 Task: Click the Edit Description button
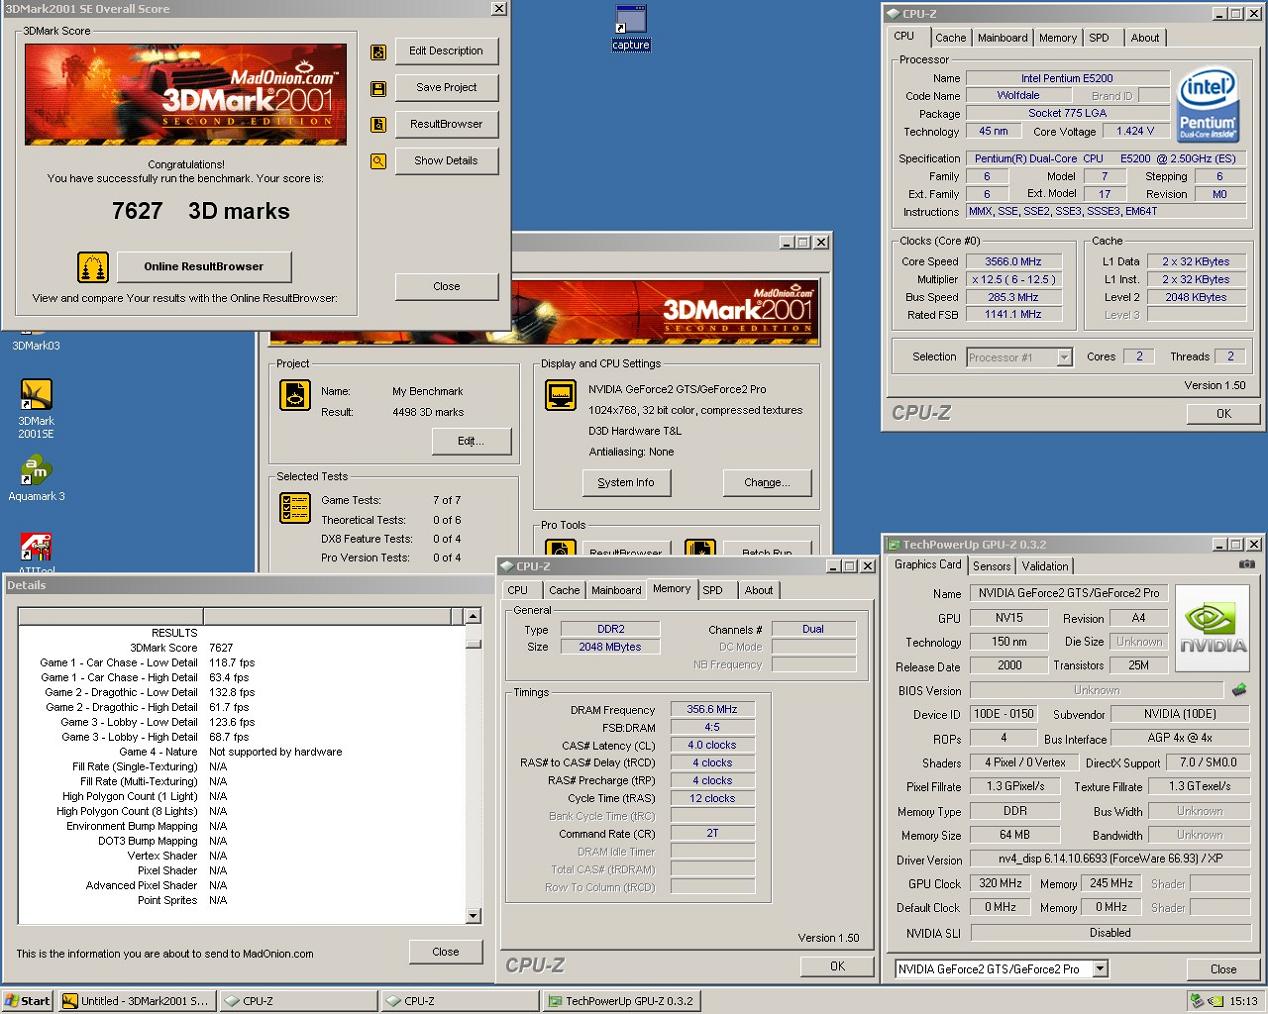(x=446, y=51)
